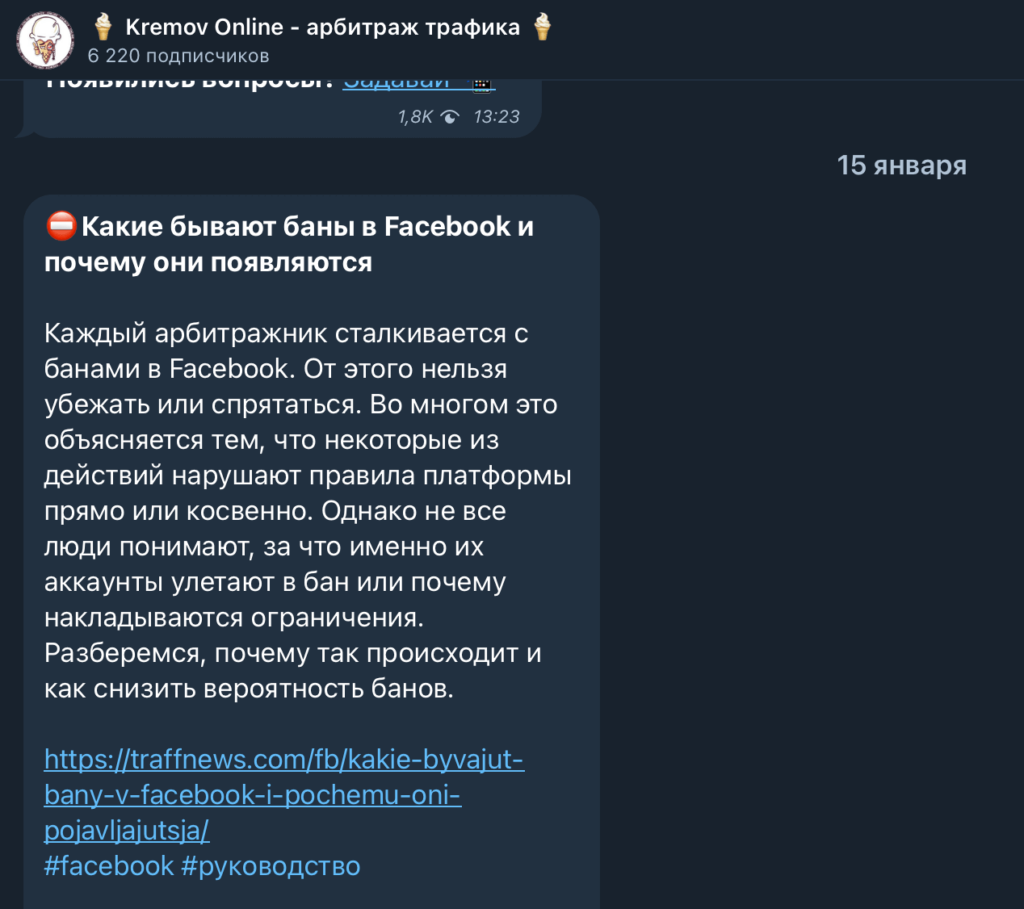Click the bold headline about Facebook bans
1024x909 pixels.
pos(290,245)
